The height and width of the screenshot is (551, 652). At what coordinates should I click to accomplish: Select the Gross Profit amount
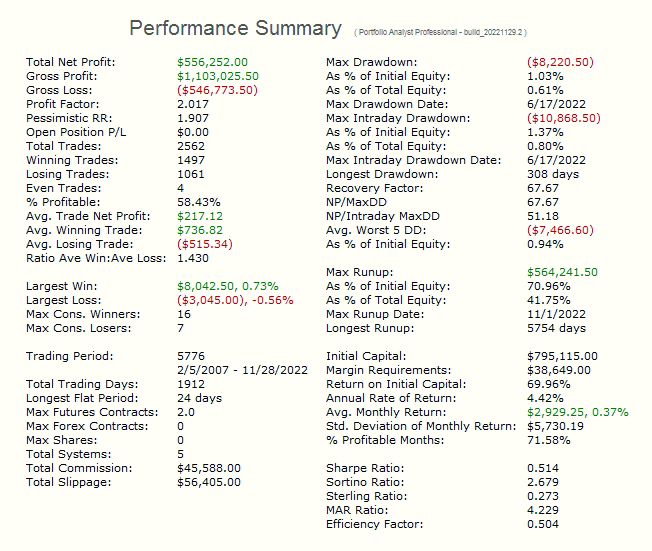point(218,76)
